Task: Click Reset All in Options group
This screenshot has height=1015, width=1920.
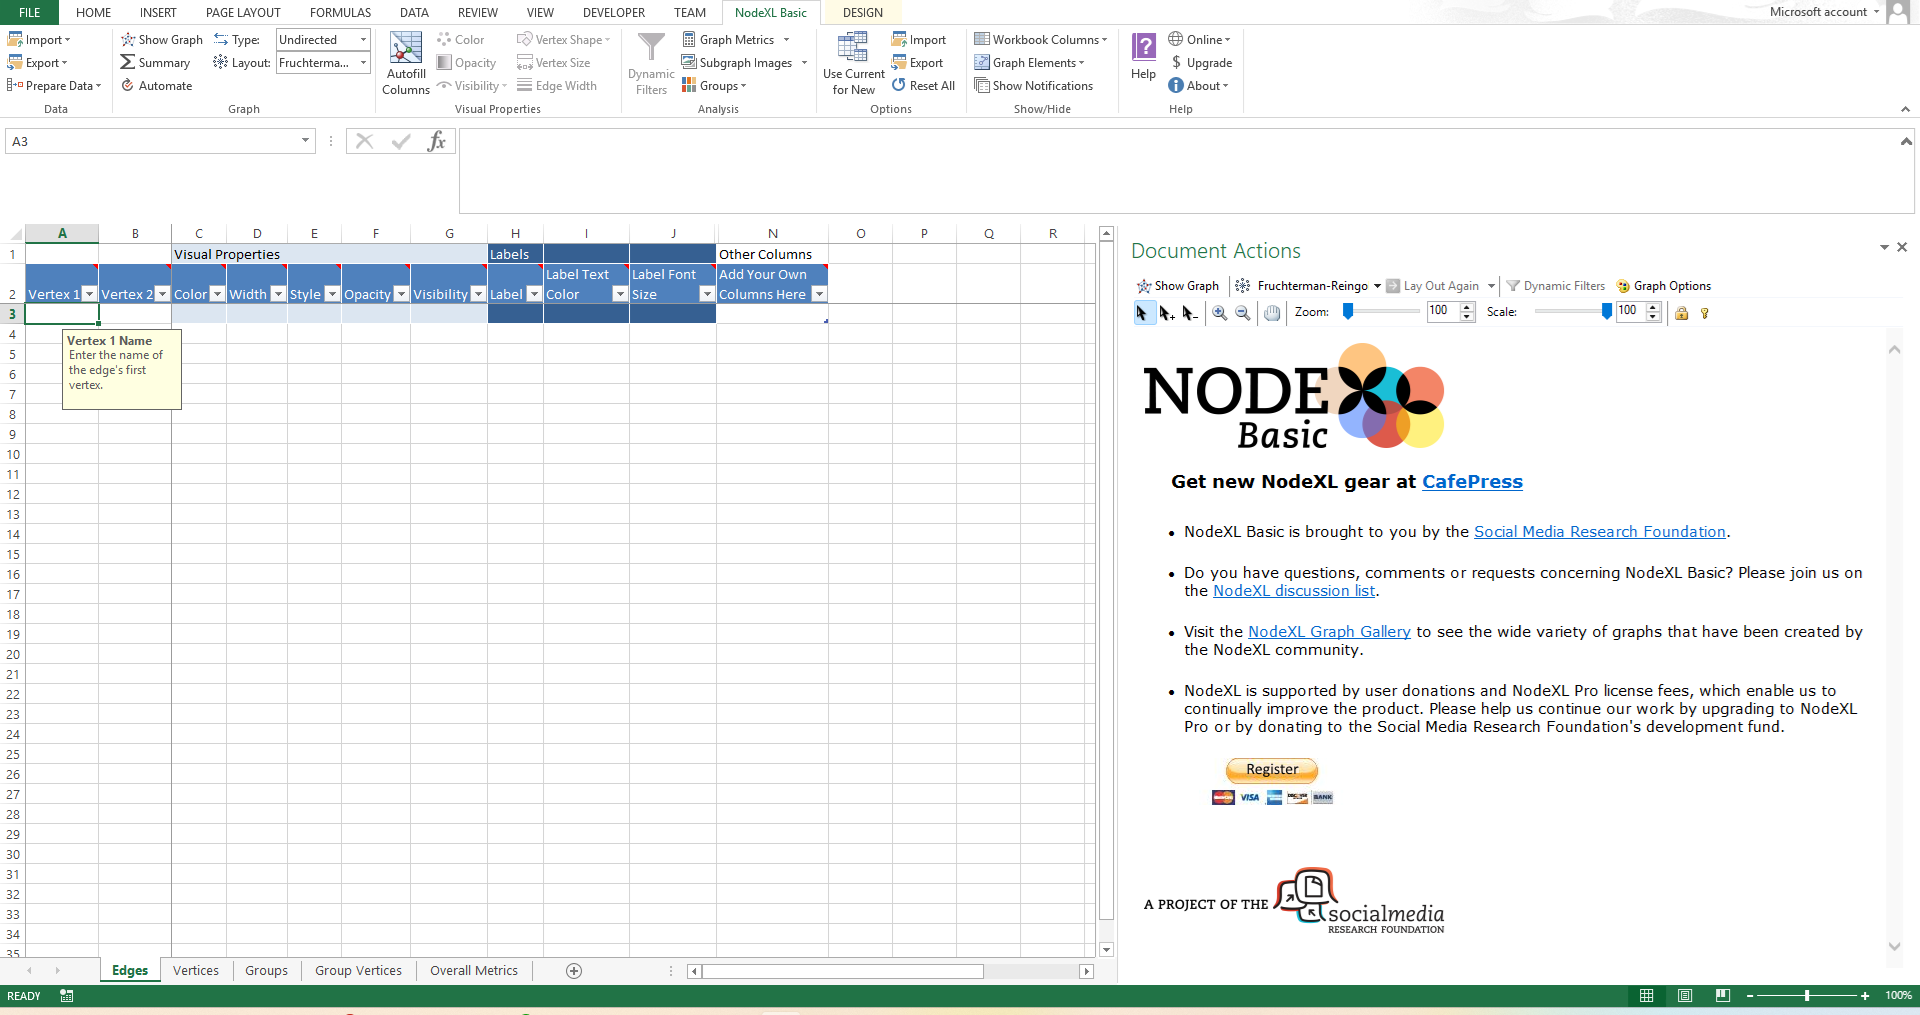Action: pyautogui.click(x=923, y=86)
